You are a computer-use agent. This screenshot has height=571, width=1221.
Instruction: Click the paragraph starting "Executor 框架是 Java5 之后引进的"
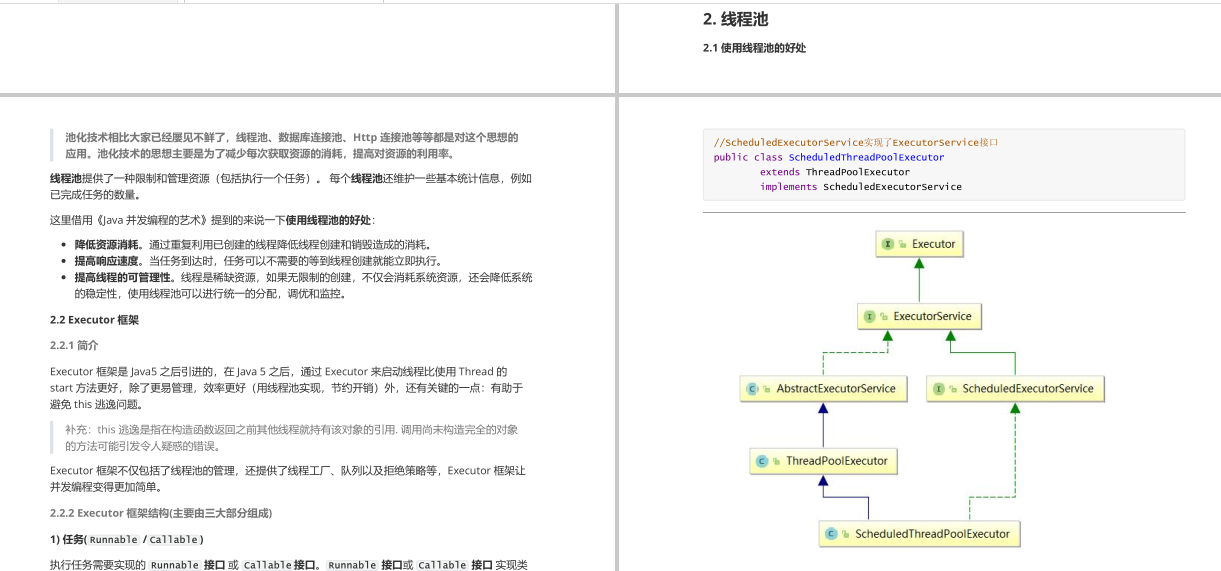(287, 388)
